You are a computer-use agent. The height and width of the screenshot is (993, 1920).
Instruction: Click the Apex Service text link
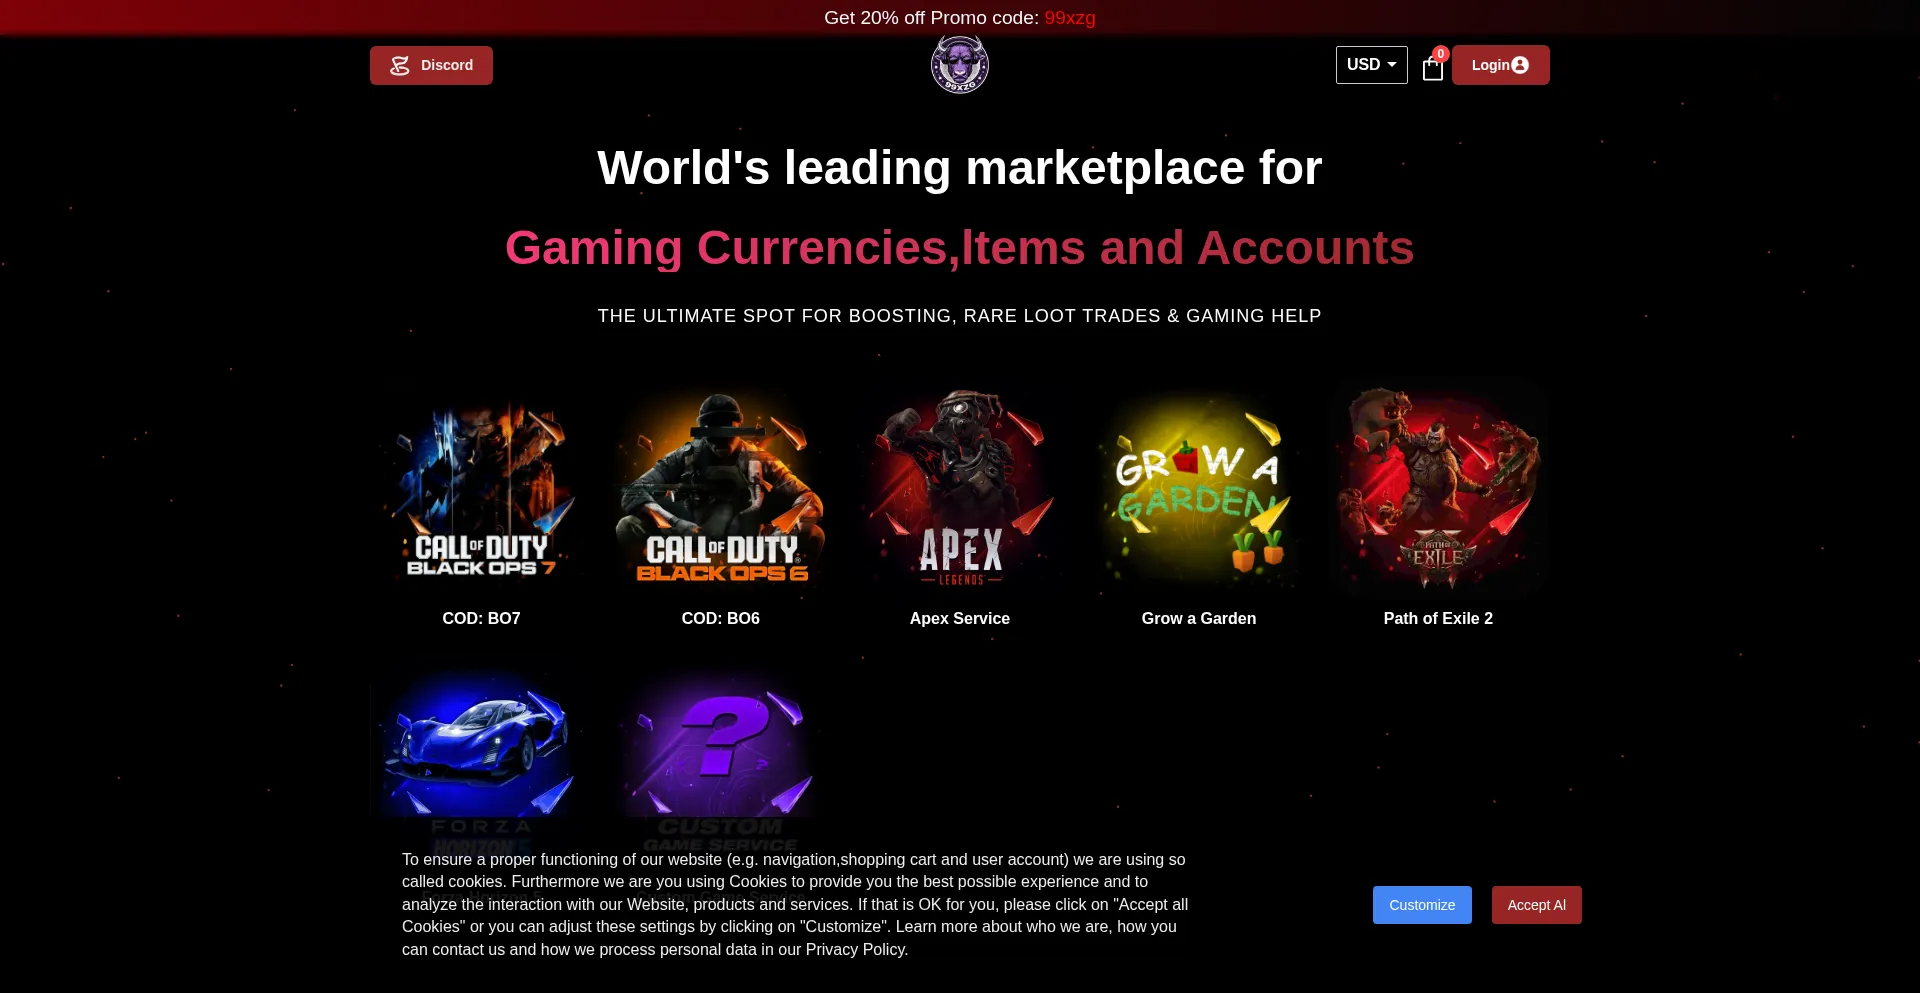960,619
